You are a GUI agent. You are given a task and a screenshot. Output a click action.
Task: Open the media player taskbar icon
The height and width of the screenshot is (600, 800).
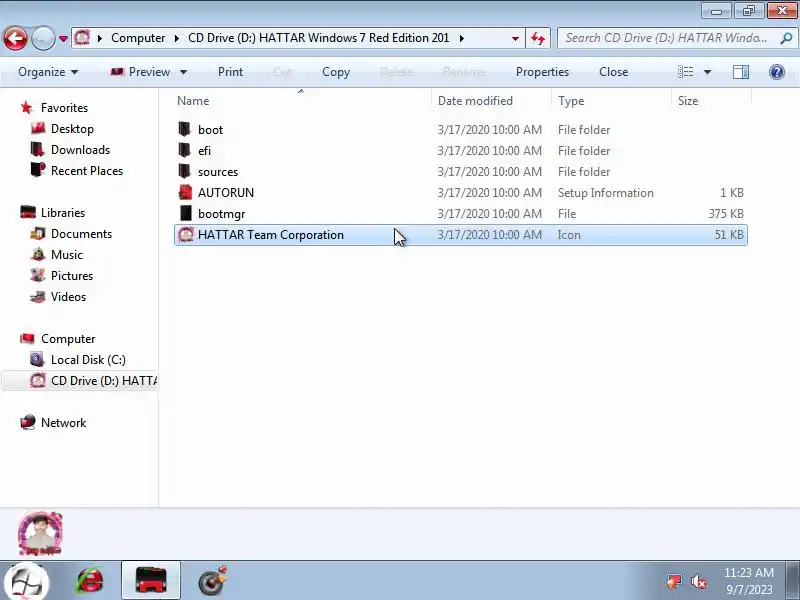click(212, 581)
